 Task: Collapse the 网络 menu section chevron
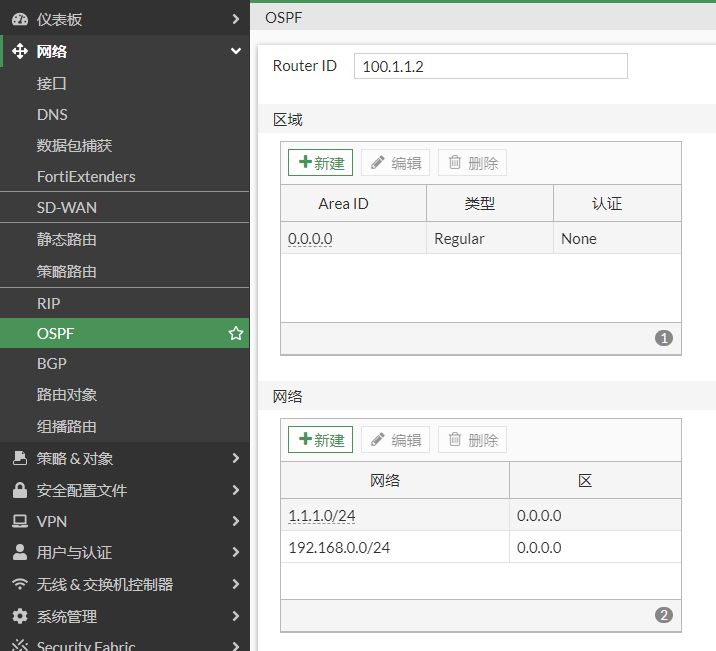236,51
